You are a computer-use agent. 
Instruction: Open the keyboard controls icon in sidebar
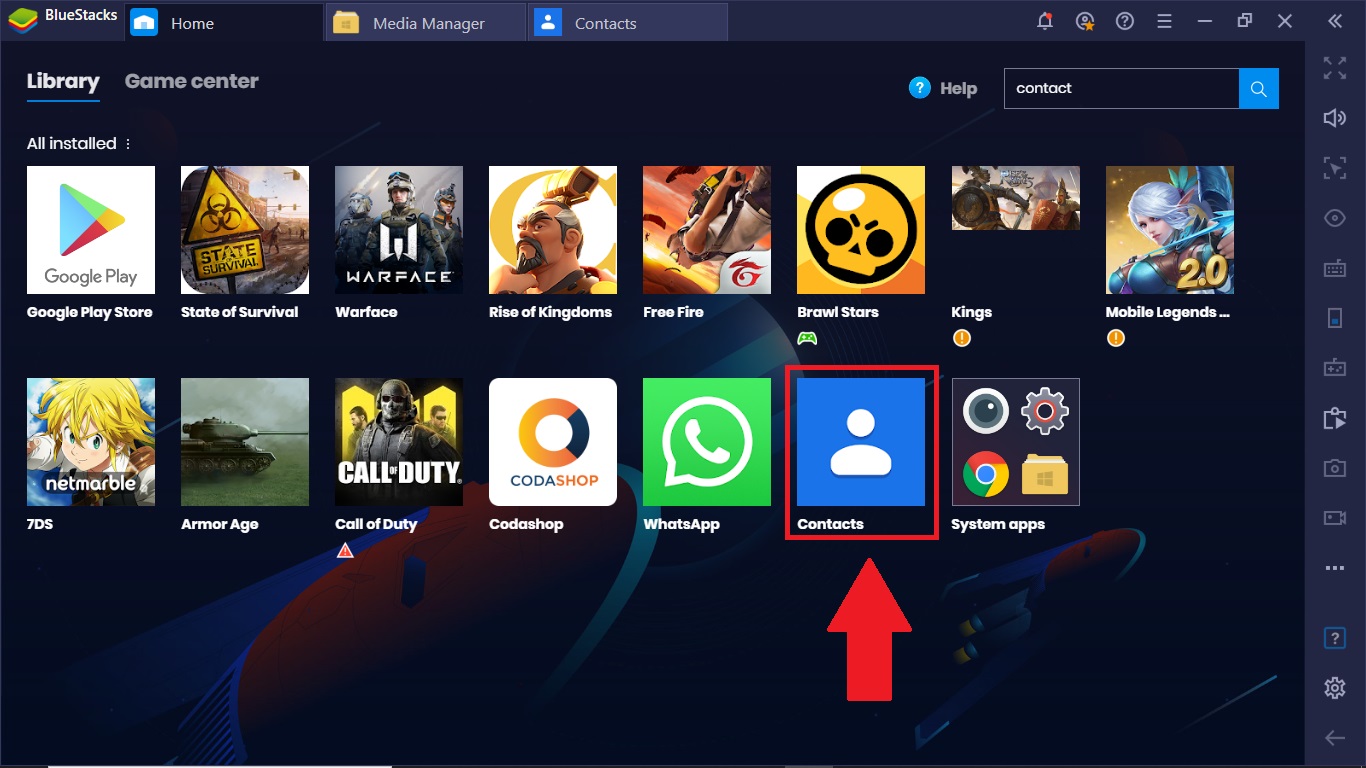click(1335, 268)
